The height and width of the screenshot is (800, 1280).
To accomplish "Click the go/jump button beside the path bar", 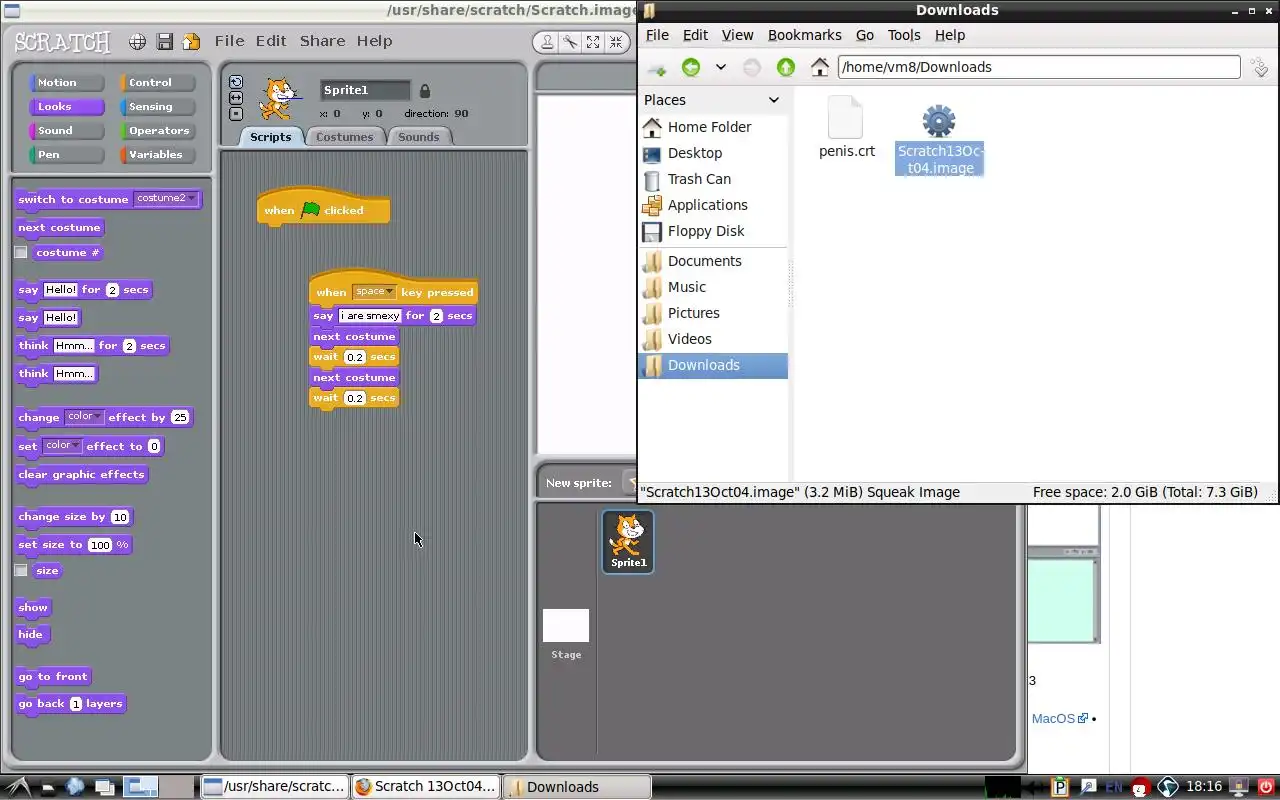I will (x=1260, y=67).
